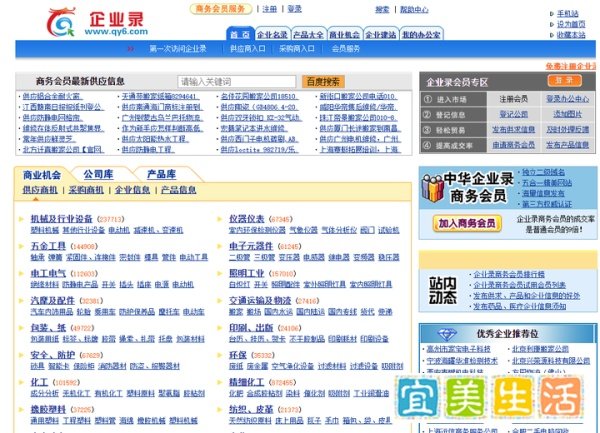The height and width of the screenshot is (433, 600).
Task: Click 设为首页
Action: 571,24
